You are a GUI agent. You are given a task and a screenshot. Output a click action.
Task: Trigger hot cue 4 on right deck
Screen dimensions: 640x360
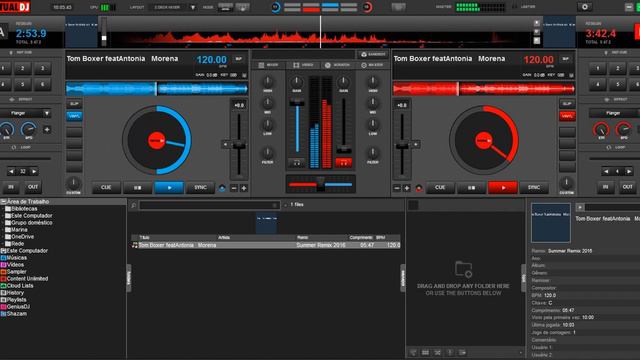pyautogui.click(x=598, y=84)
